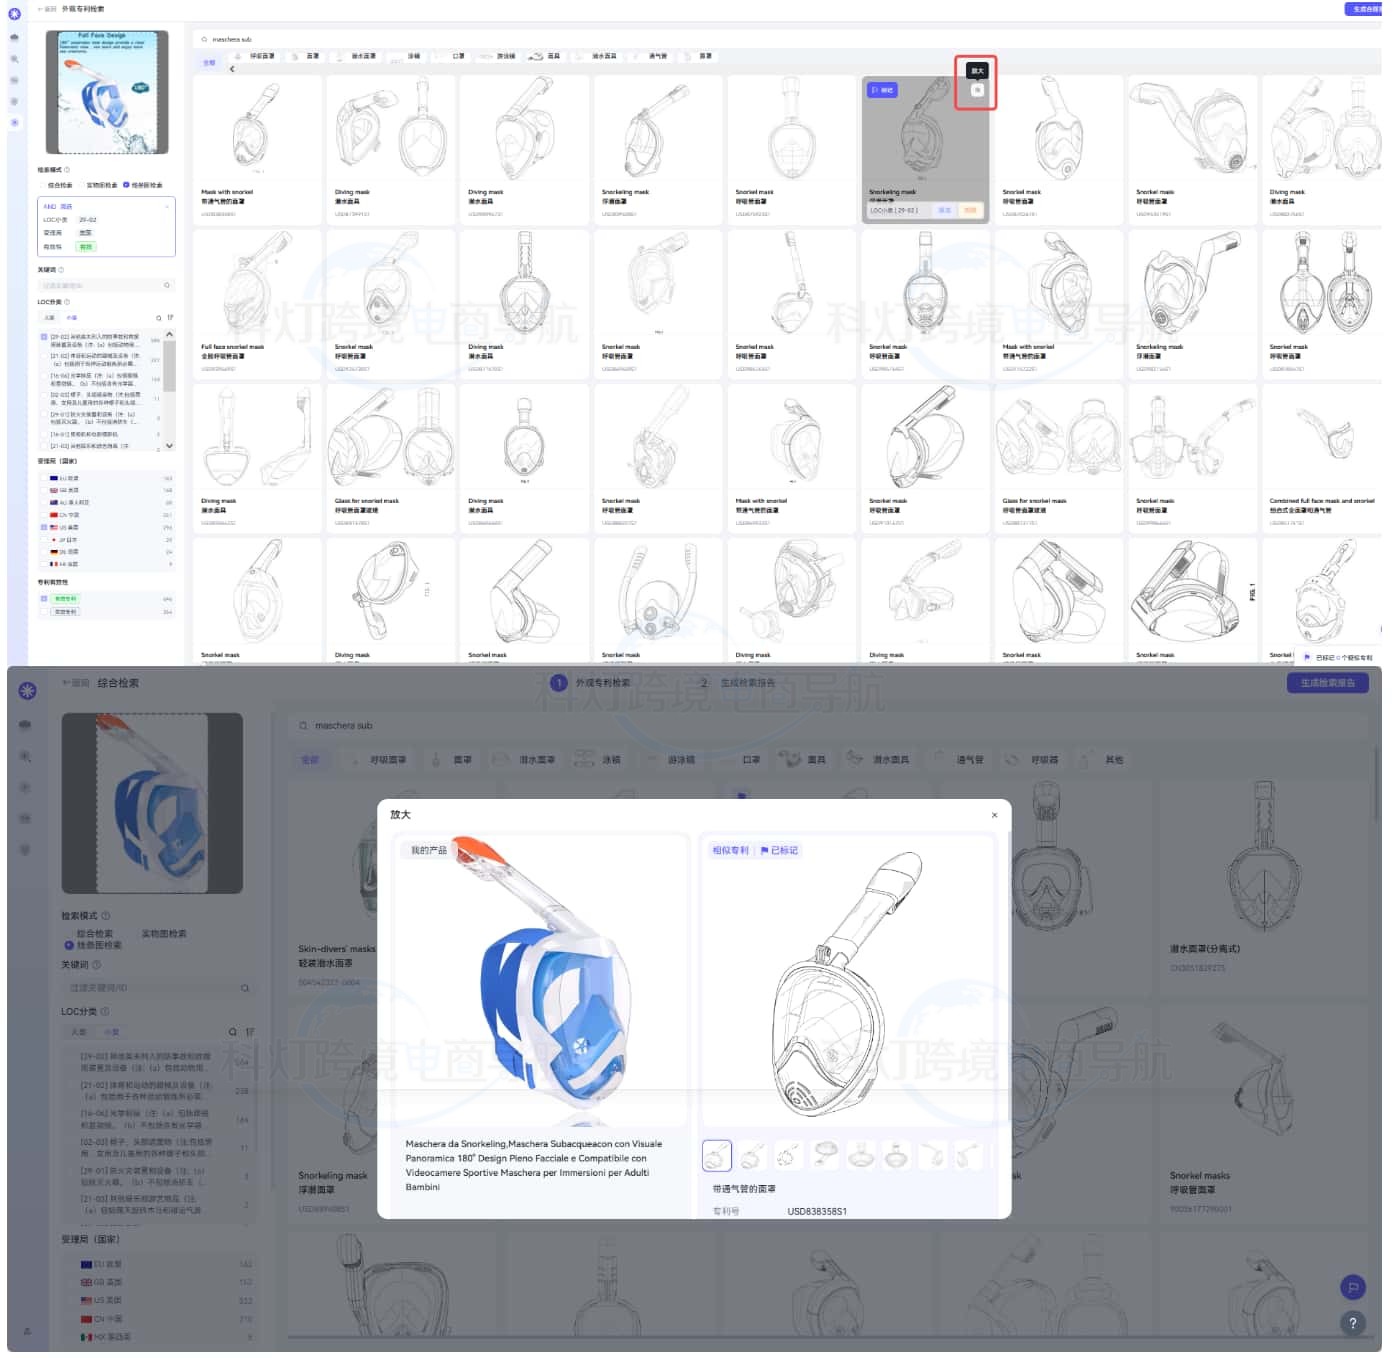Click the sort icon beside the upper LOC分类 tabs
The width and height of the screenshot is (1393, 1358).
171,319
